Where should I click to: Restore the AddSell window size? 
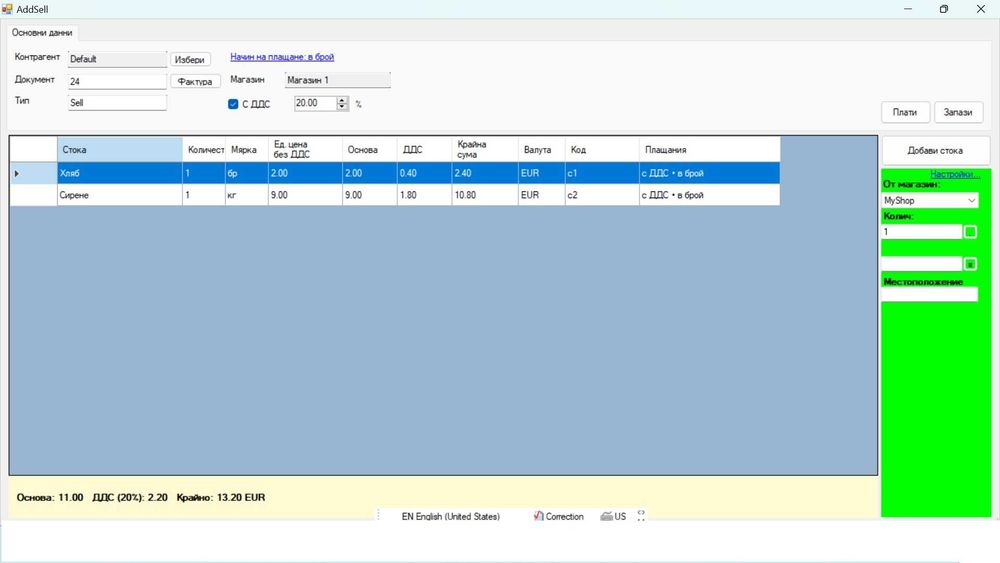coord(944,9)
